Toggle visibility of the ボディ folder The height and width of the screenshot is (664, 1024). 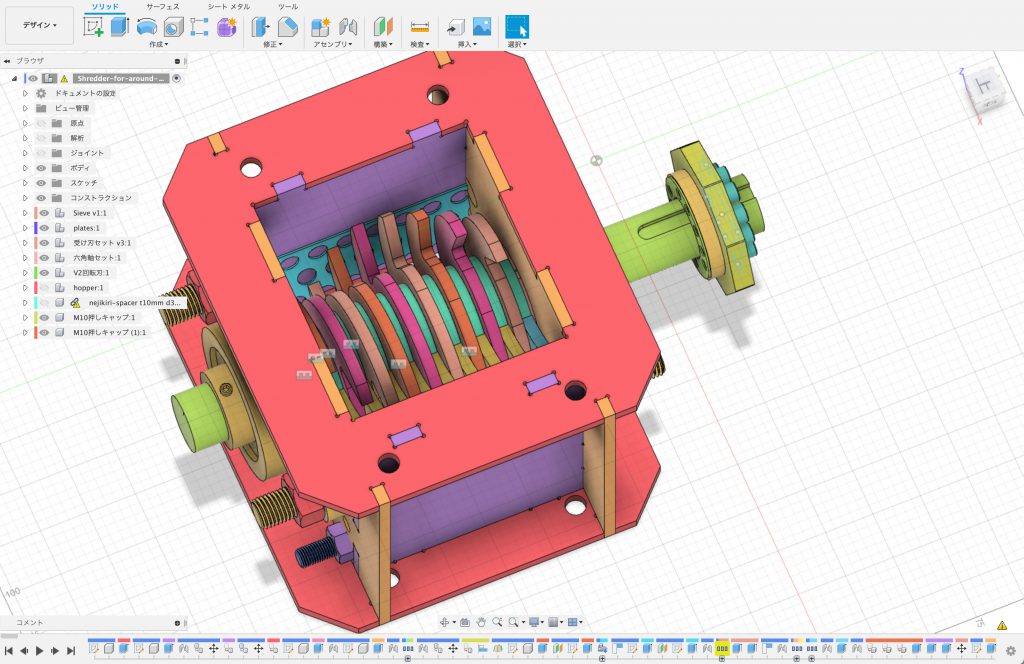pos(41,168)
